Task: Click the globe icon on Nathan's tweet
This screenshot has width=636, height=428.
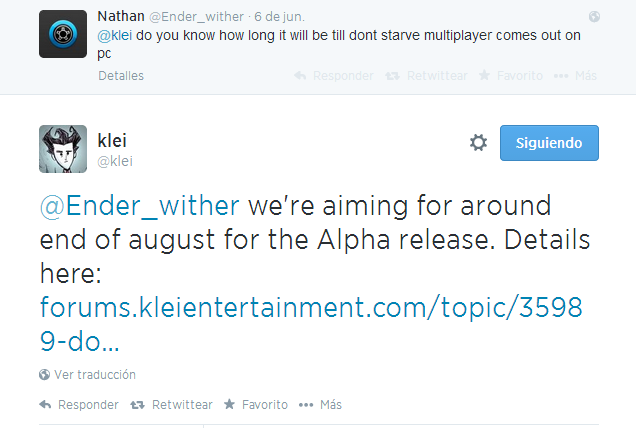Action: point(594,17)
